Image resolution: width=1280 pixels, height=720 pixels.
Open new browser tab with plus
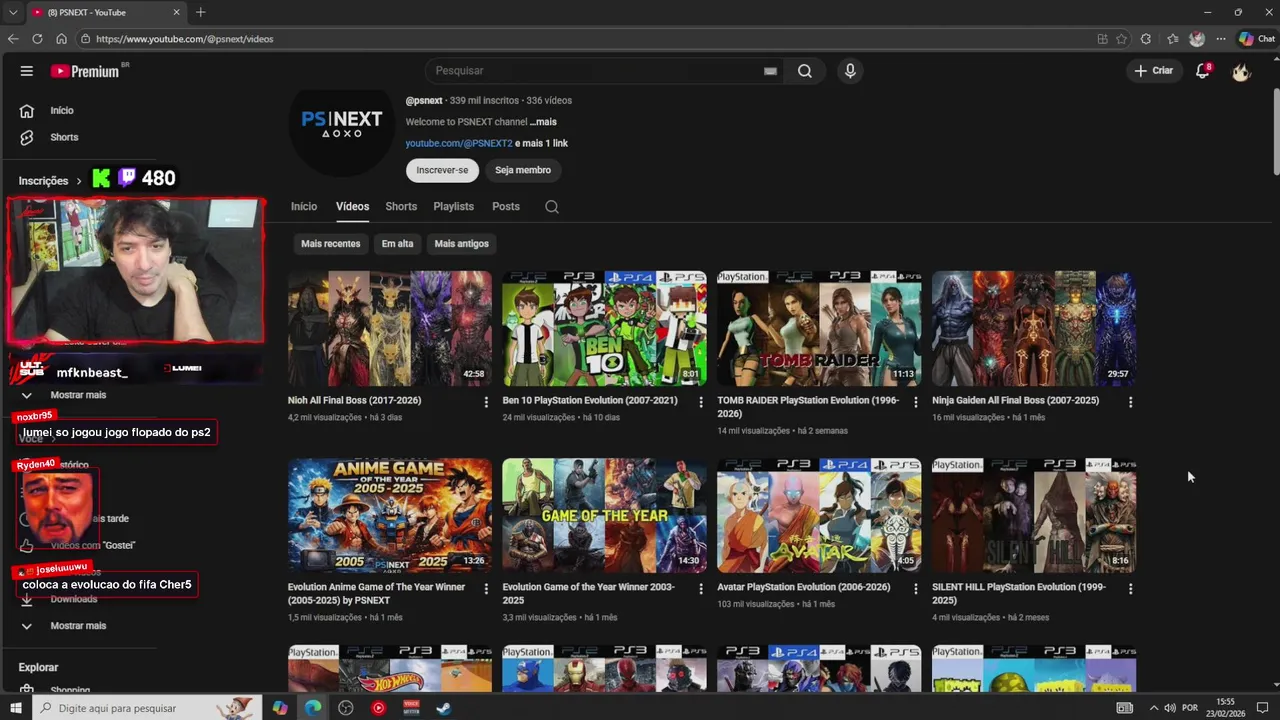click(200, 12)
